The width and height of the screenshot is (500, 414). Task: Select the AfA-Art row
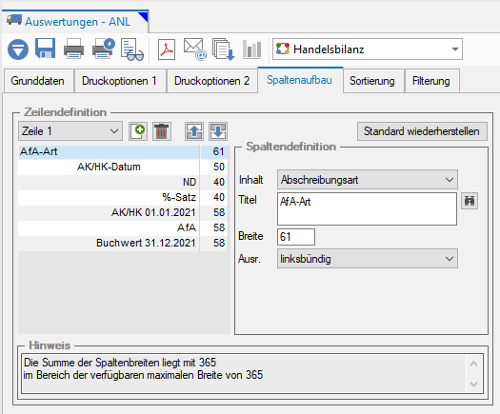point(123,152)
